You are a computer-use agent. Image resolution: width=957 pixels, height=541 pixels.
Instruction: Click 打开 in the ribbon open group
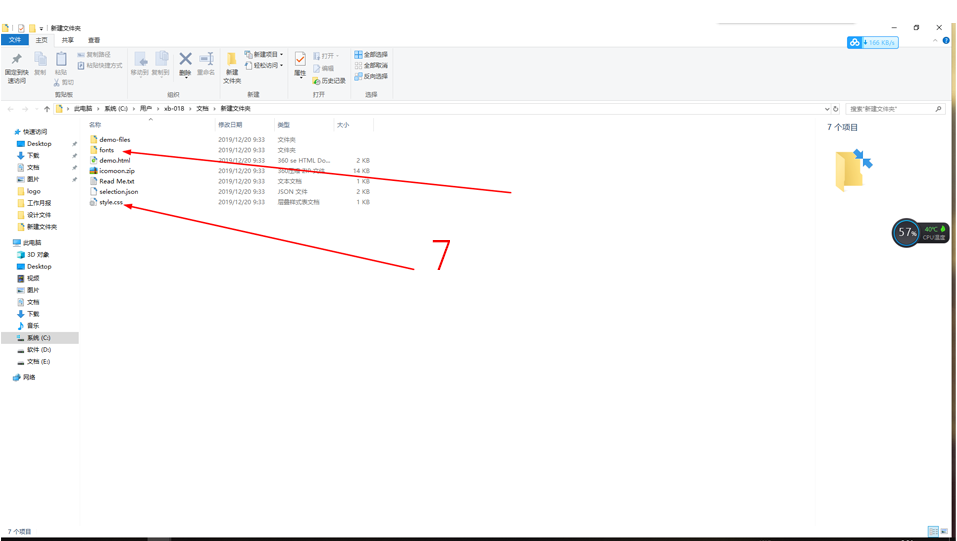coord(326,56)
